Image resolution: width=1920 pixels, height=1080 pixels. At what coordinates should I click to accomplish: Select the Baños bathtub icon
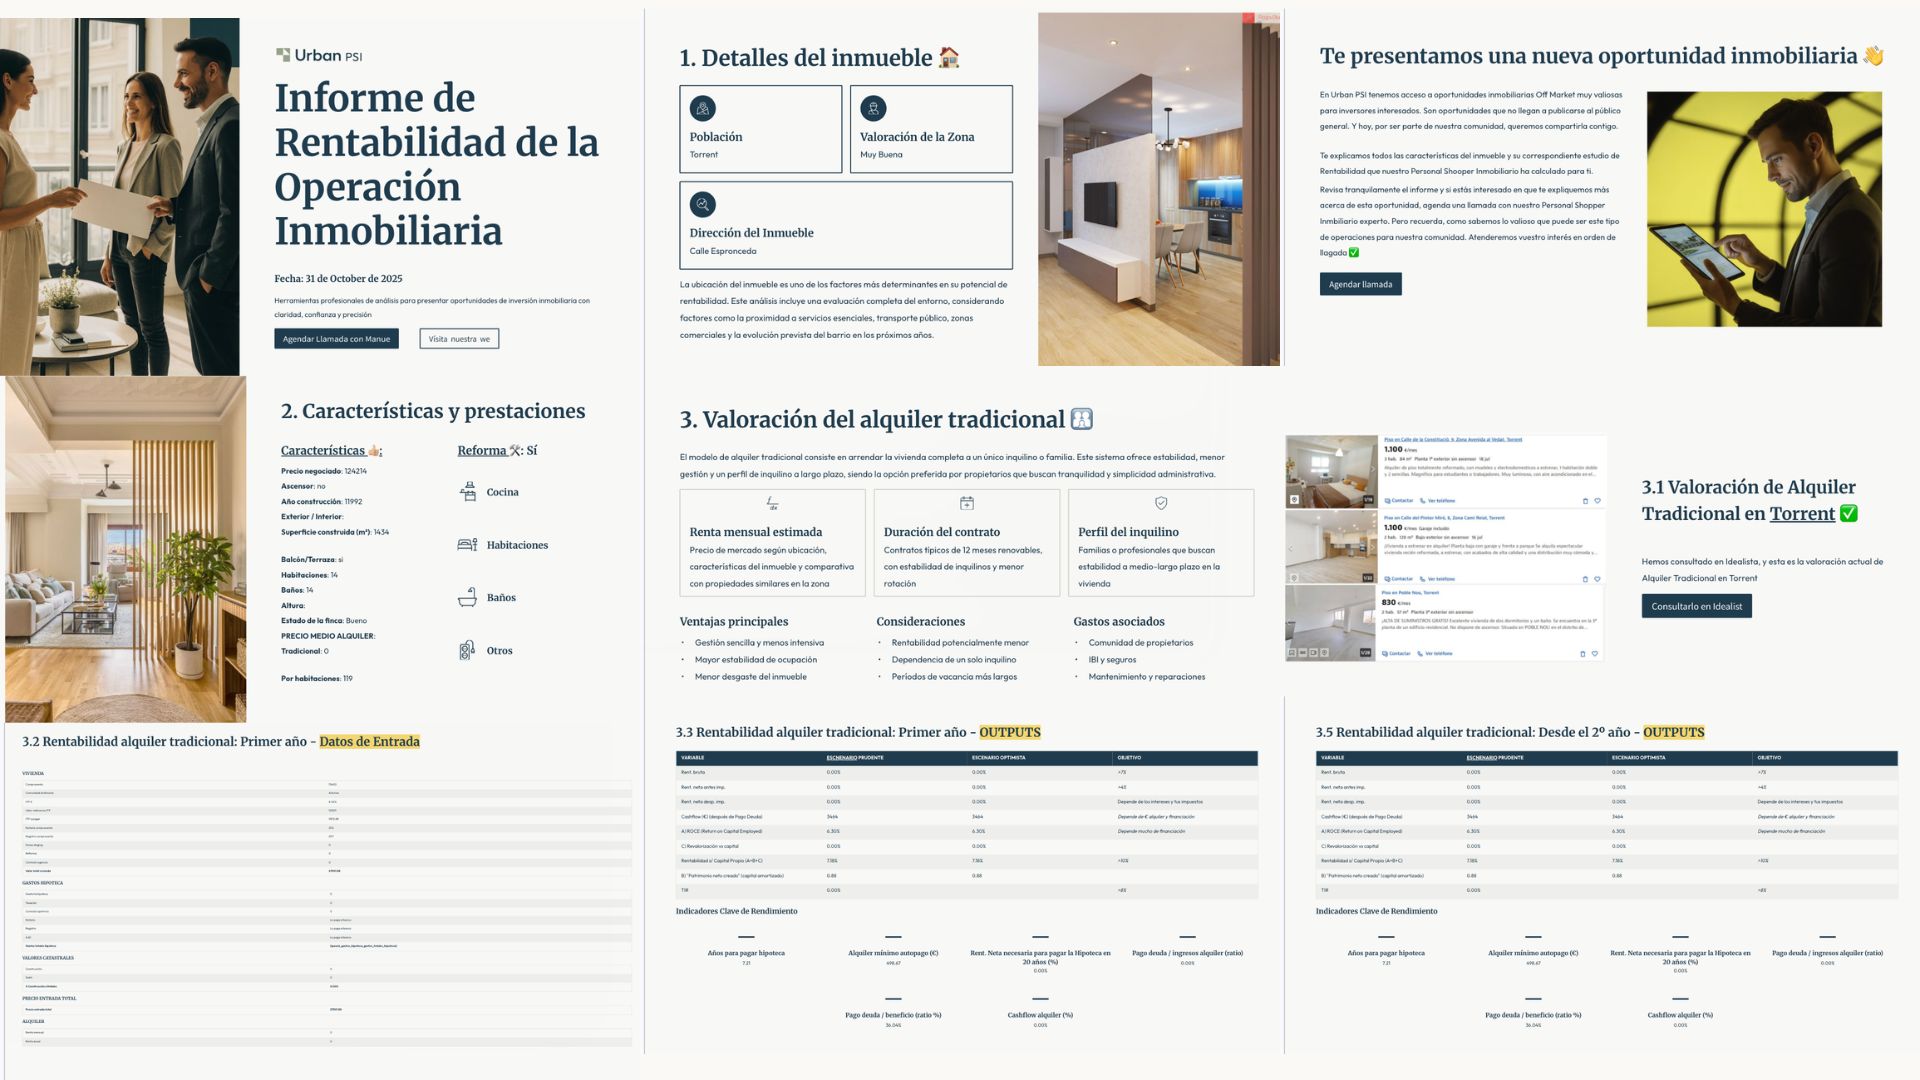[x=467, y=597]
